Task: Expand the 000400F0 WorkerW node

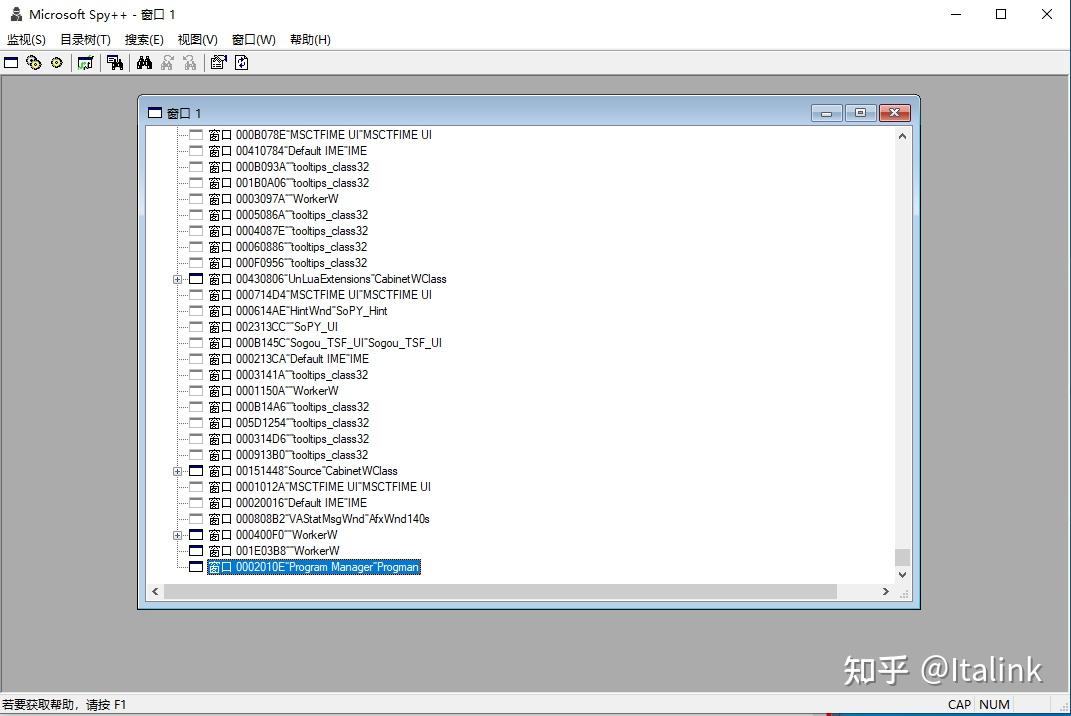Action: tap(178, 535)
